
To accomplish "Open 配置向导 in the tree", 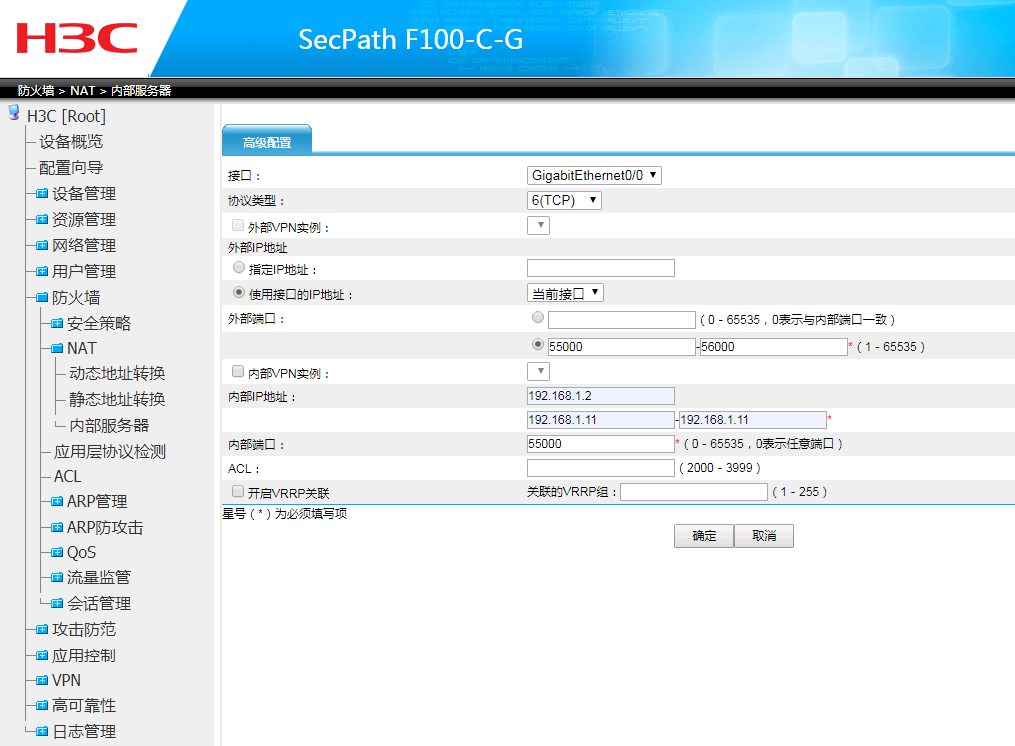I will click(71, 168).
